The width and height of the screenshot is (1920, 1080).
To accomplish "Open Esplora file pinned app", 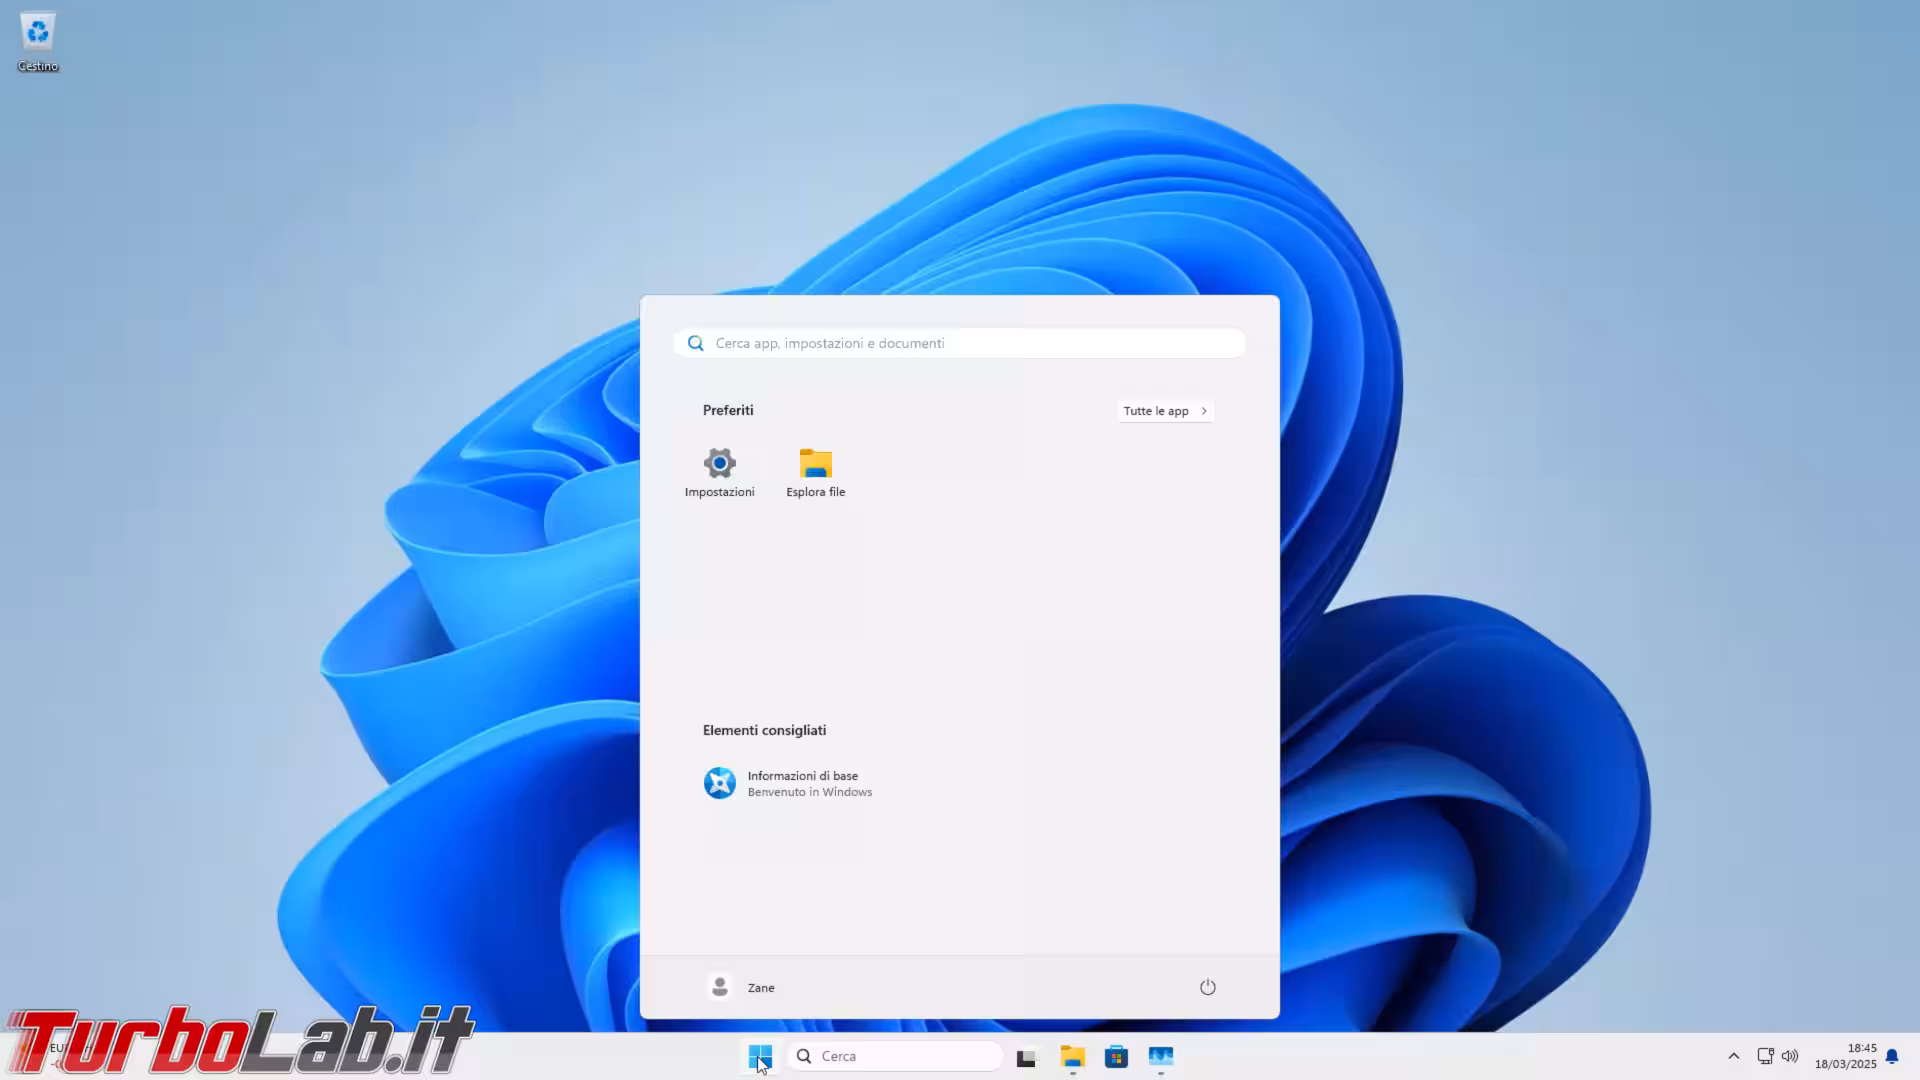I will point(815,472).
